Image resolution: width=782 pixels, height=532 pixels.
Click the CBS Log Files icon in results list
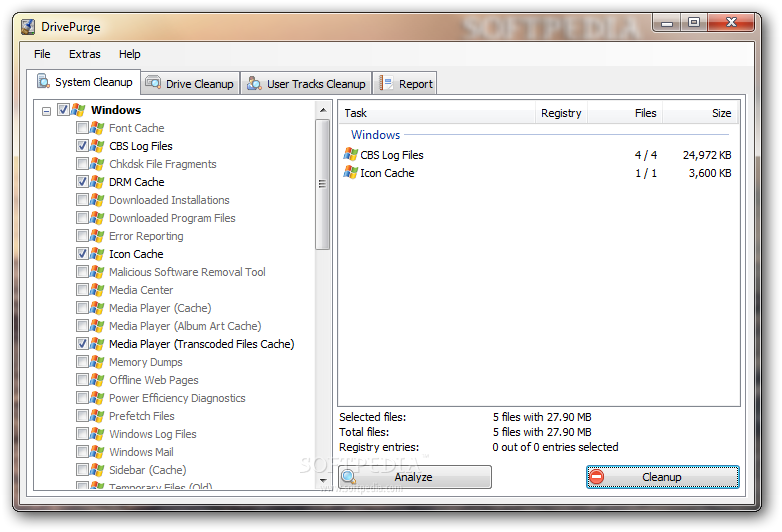tap(351, 155)
